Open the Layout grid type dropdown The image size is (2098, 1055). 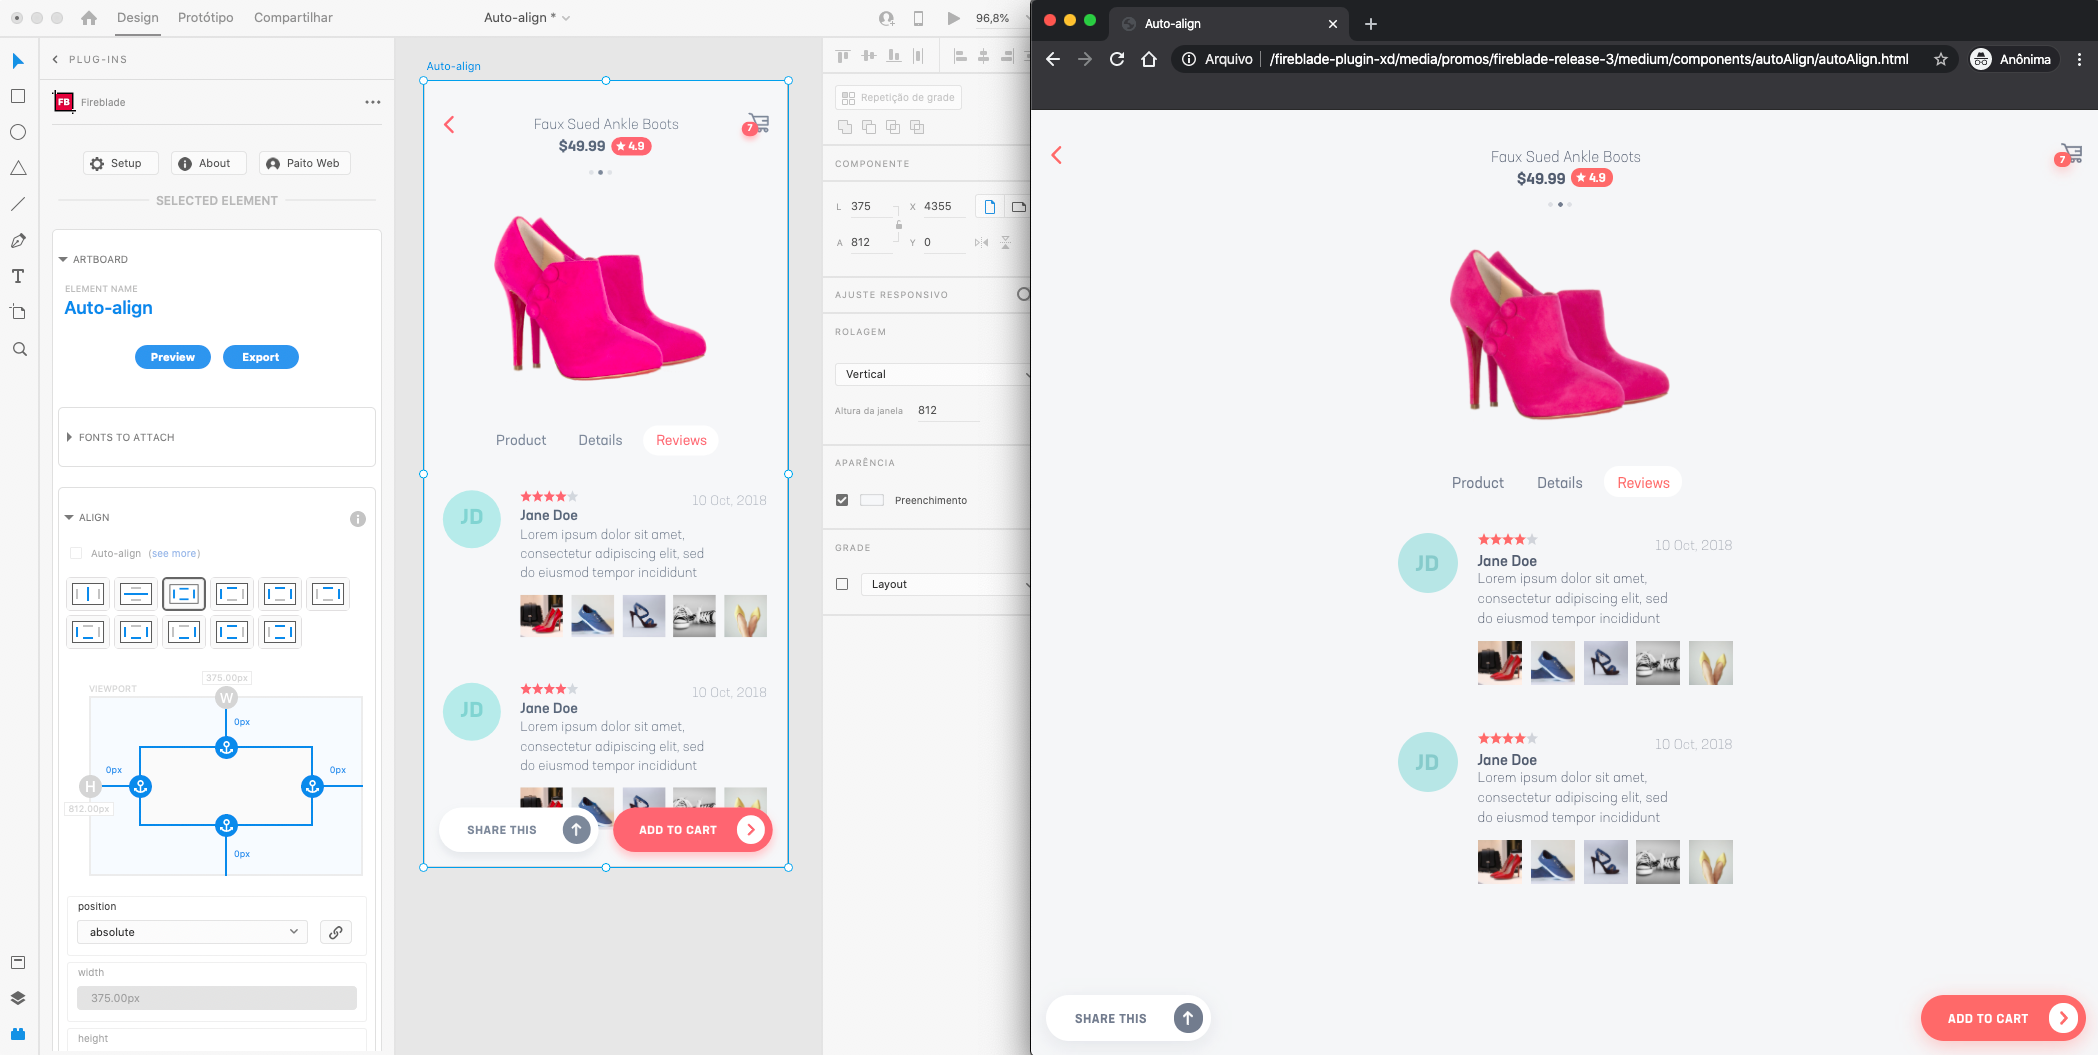coord(945,584)
